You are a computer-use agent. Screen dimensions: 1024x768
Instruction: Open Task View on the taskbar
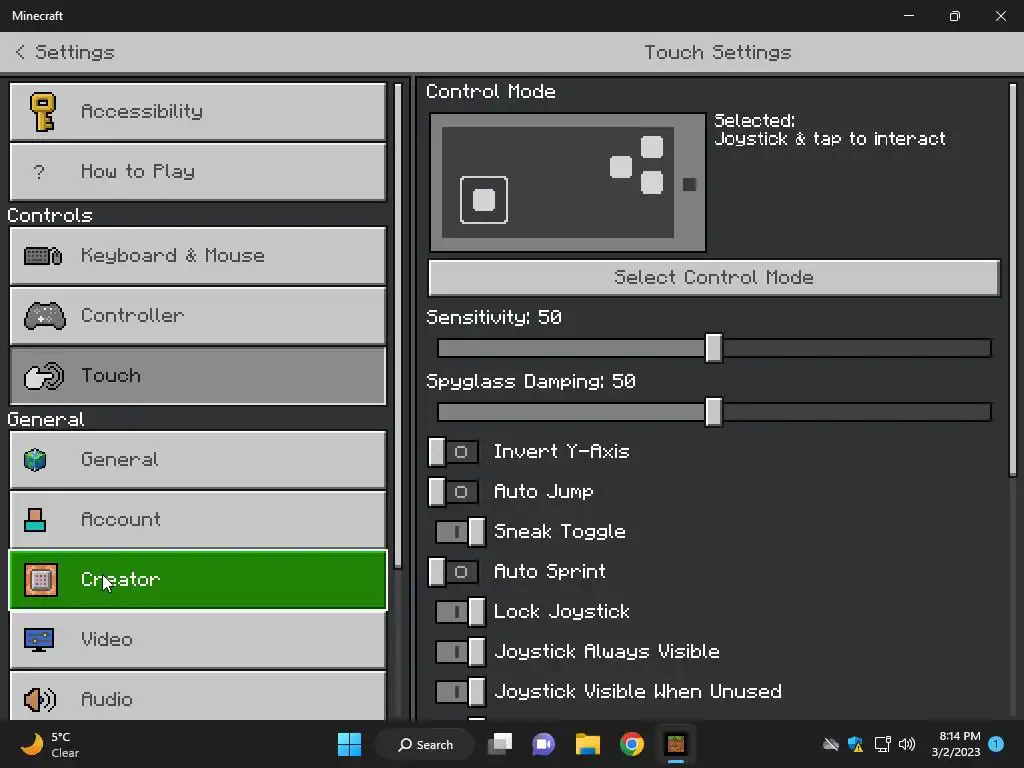coord(500,744)
